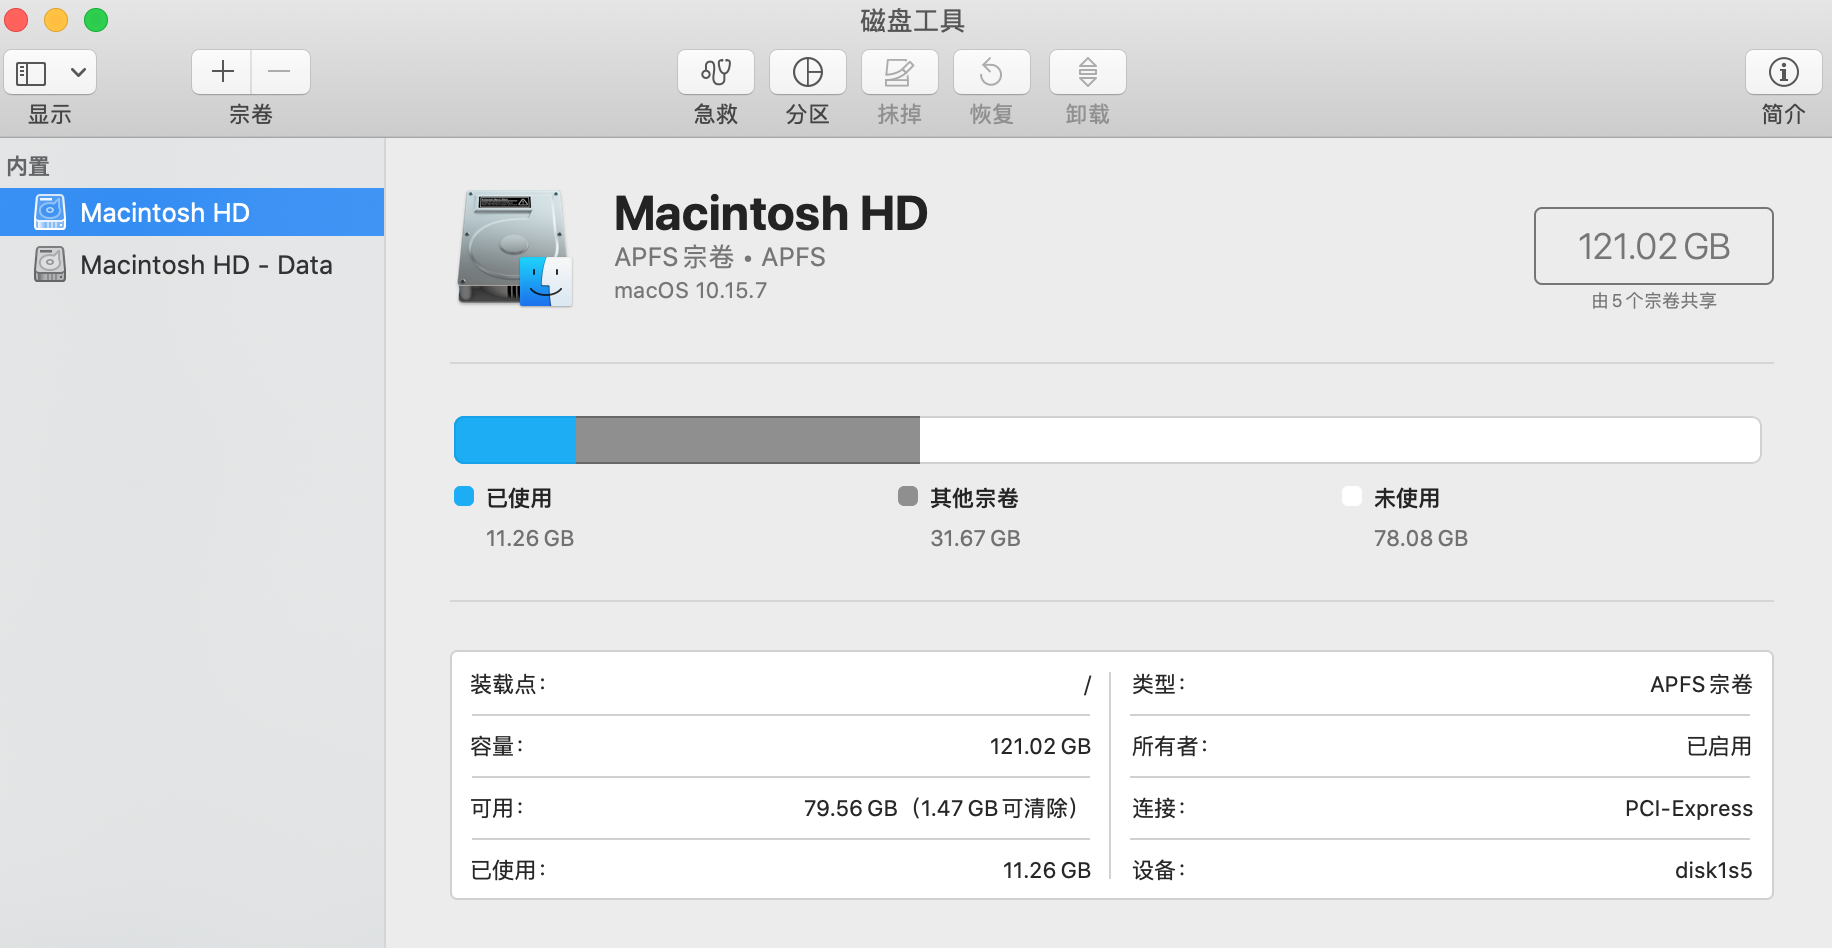Click the 恢复 (Restore) icon
This screenshot has height=948, width=1832.
[x=990, y=72]
